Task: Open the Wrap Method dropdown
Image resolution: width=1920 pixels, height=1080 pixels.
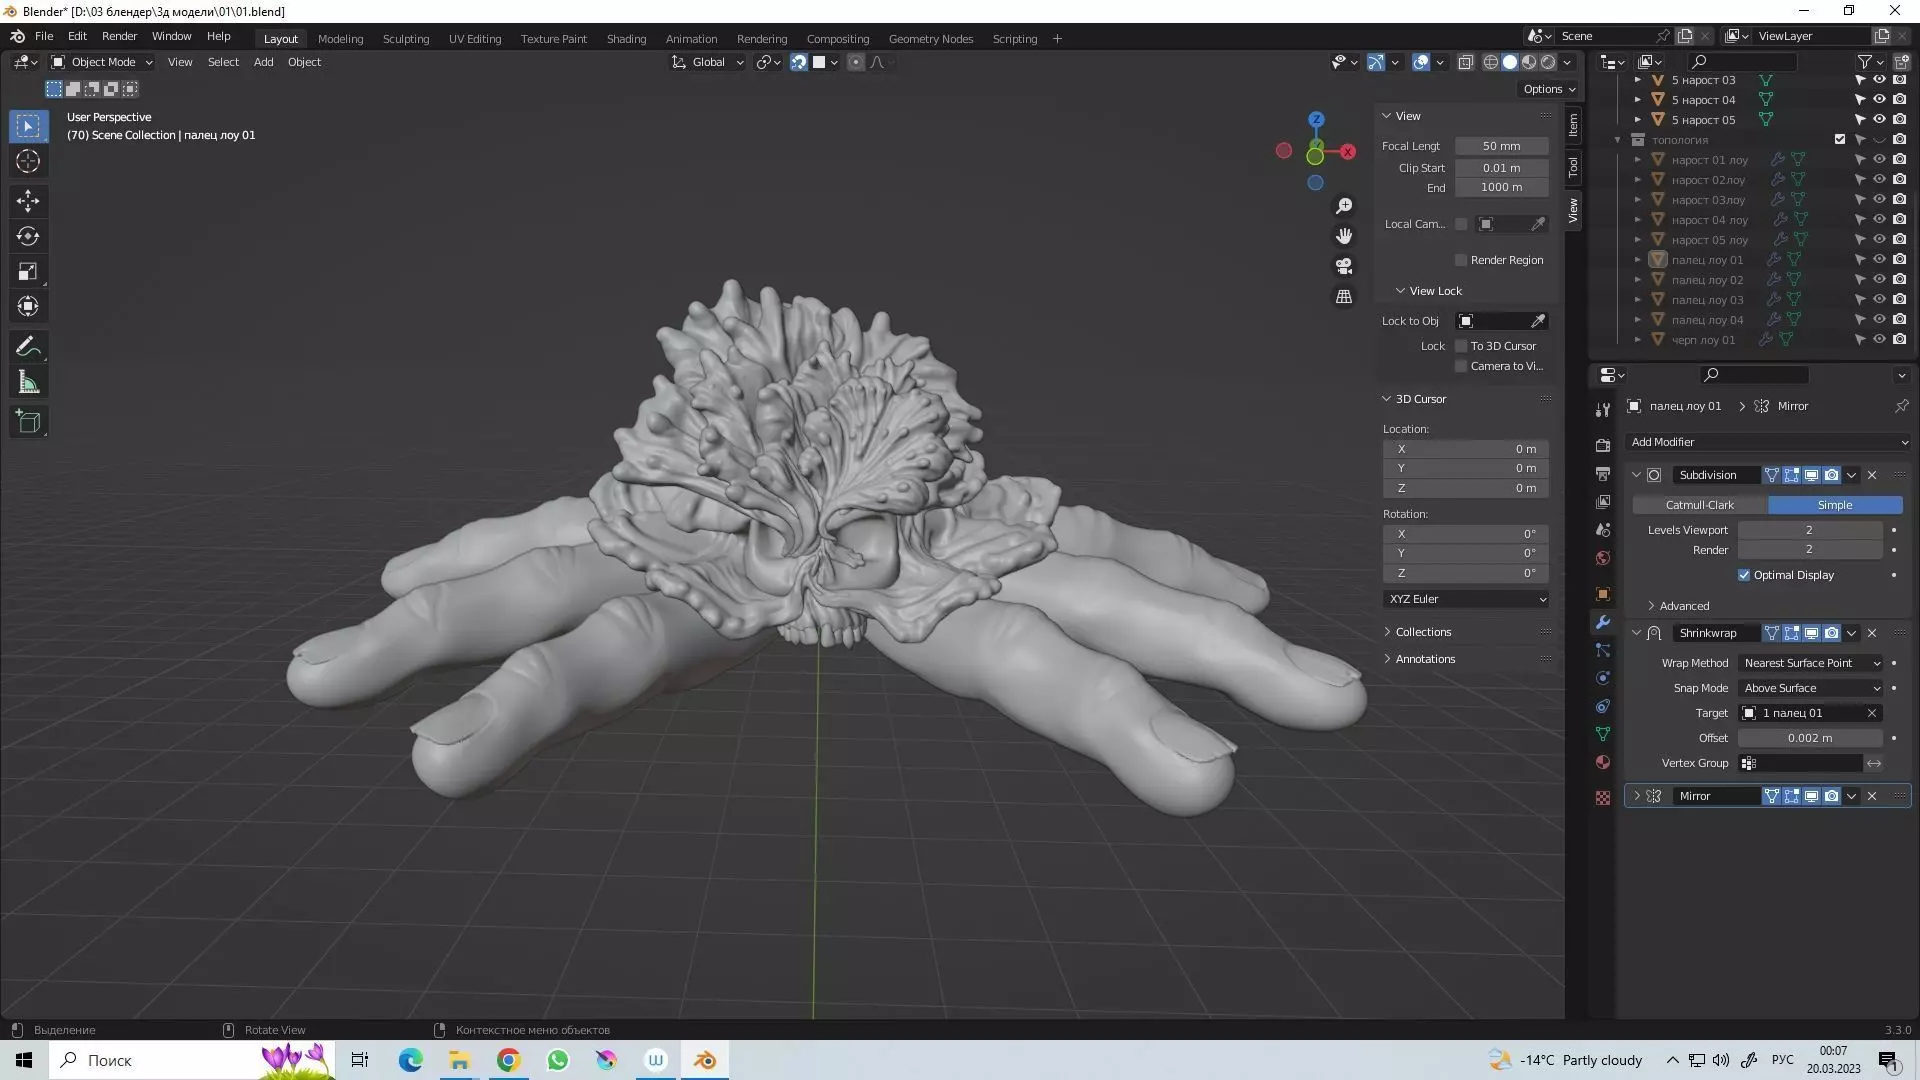Action: (x=1811, y=663)
